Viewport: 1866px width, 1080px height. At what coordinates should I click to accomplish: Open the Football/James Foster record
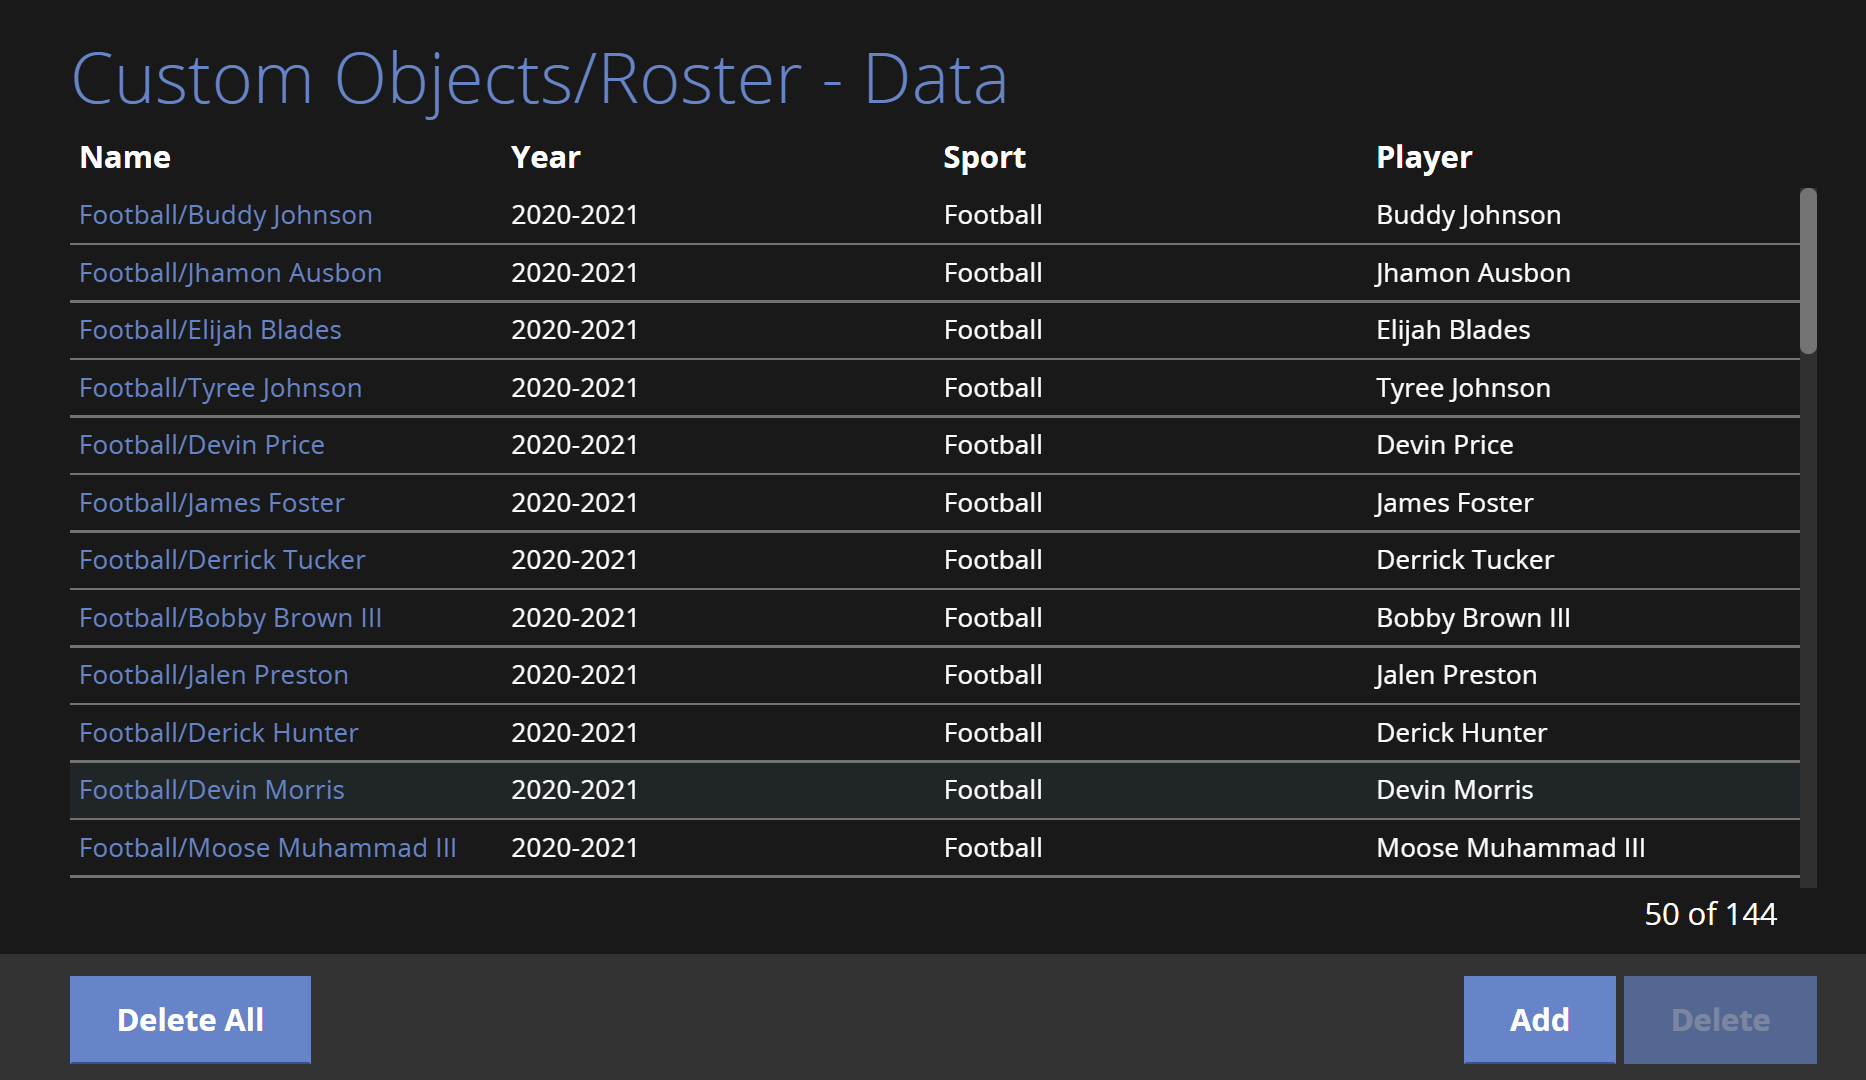coord(211,503)
